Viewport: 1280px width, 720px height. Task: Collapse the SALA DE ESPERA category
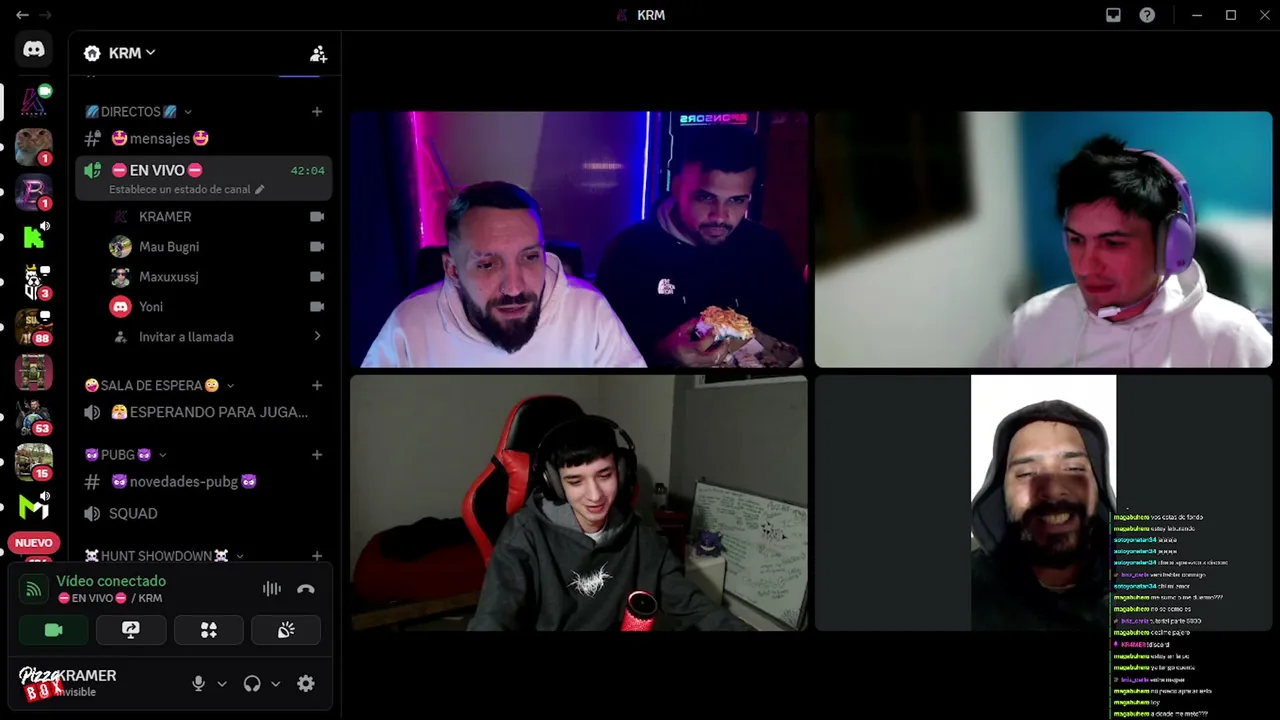[160, 385]
